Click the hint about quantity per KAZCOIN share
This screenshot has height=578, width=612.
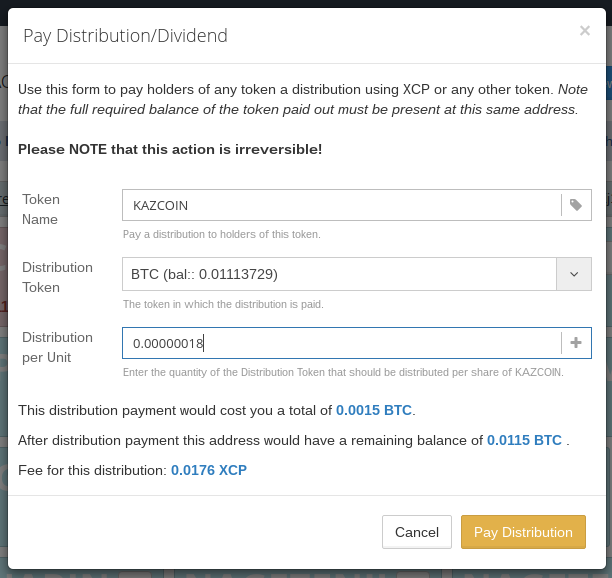(343, 372)
